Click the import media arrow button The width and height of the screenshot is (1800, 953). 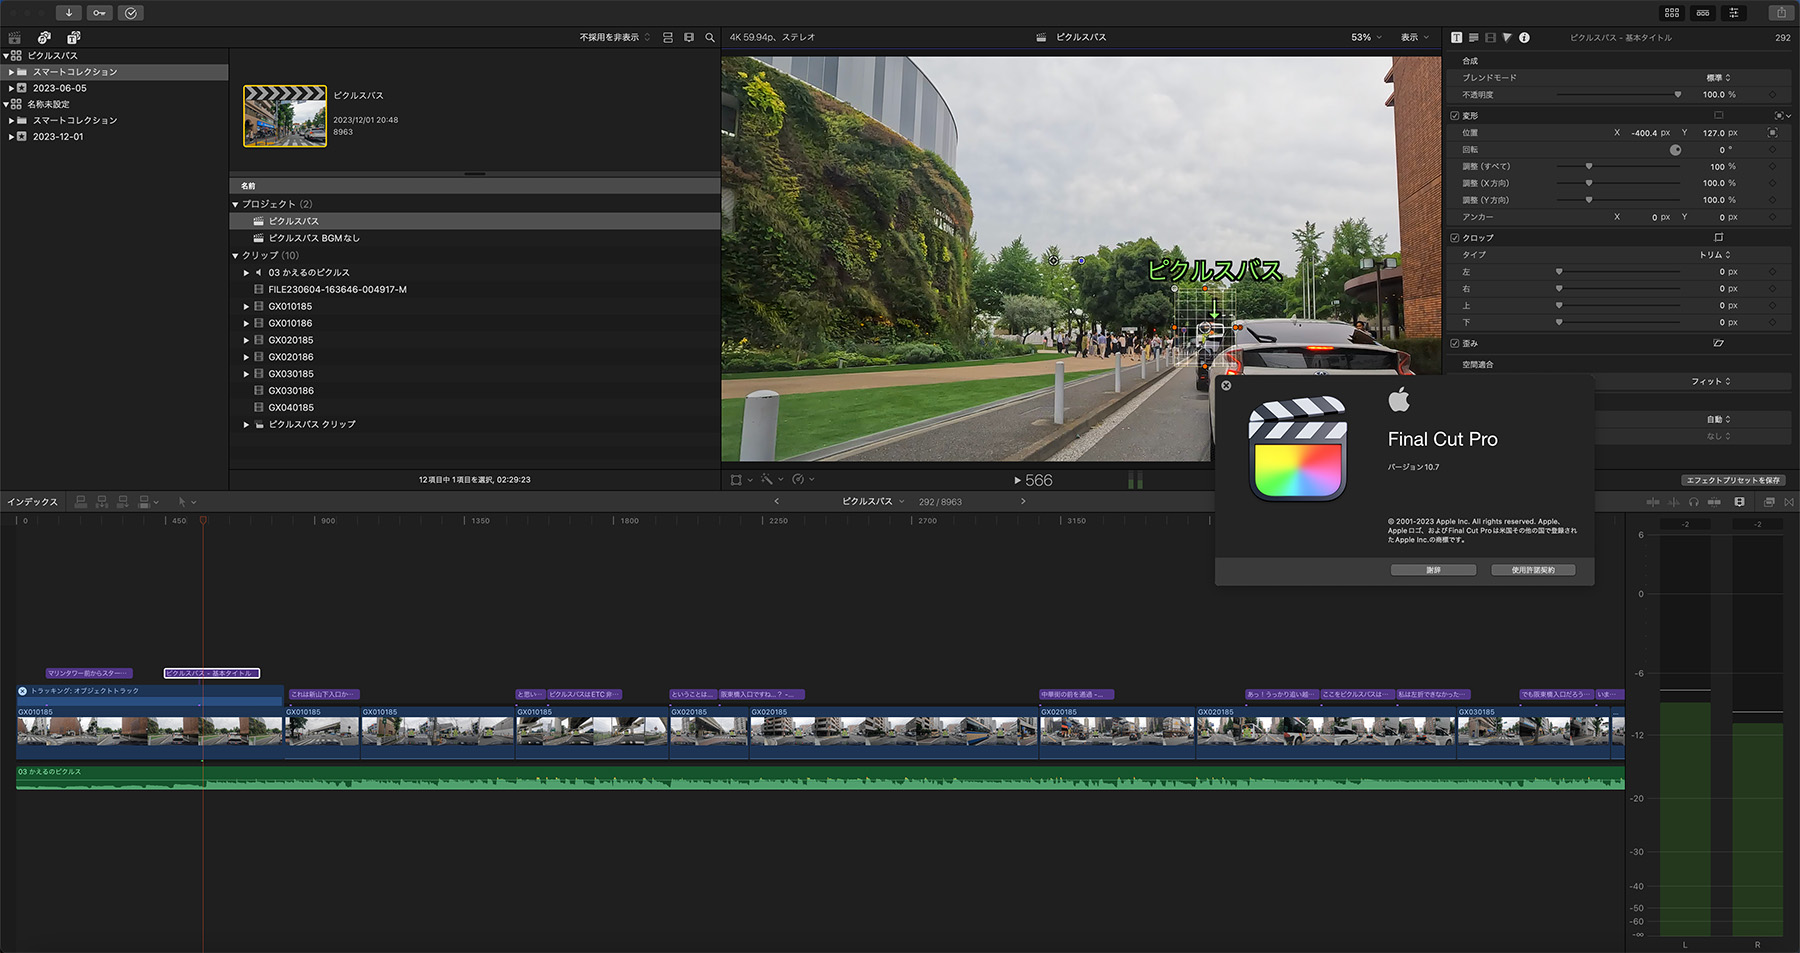click(x=69, y=13)
